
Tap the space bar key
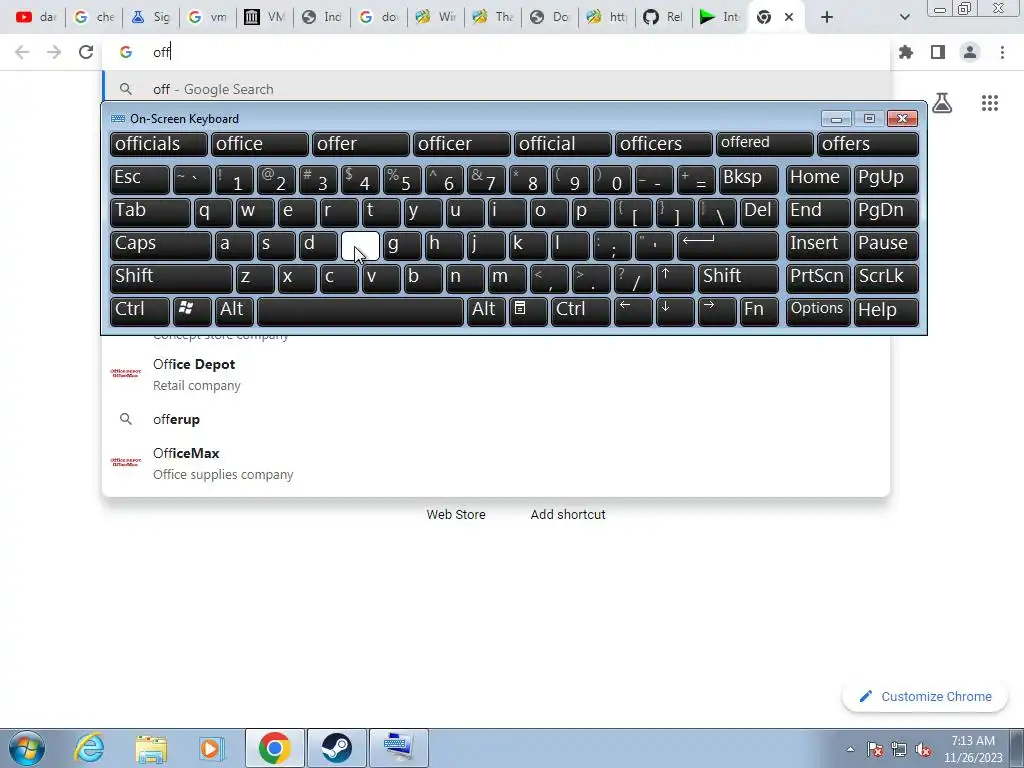pos(360,312)
